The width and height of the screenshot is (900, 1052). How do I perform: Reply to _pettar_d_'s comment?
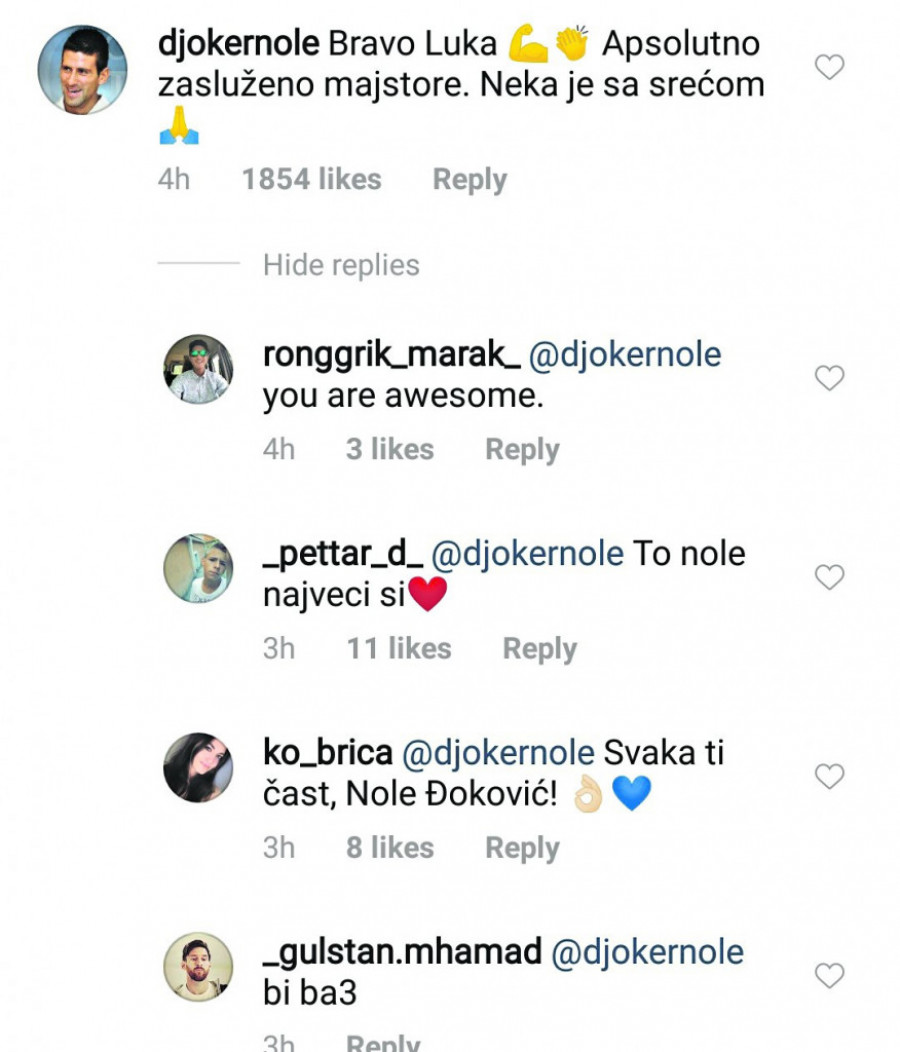540,649
